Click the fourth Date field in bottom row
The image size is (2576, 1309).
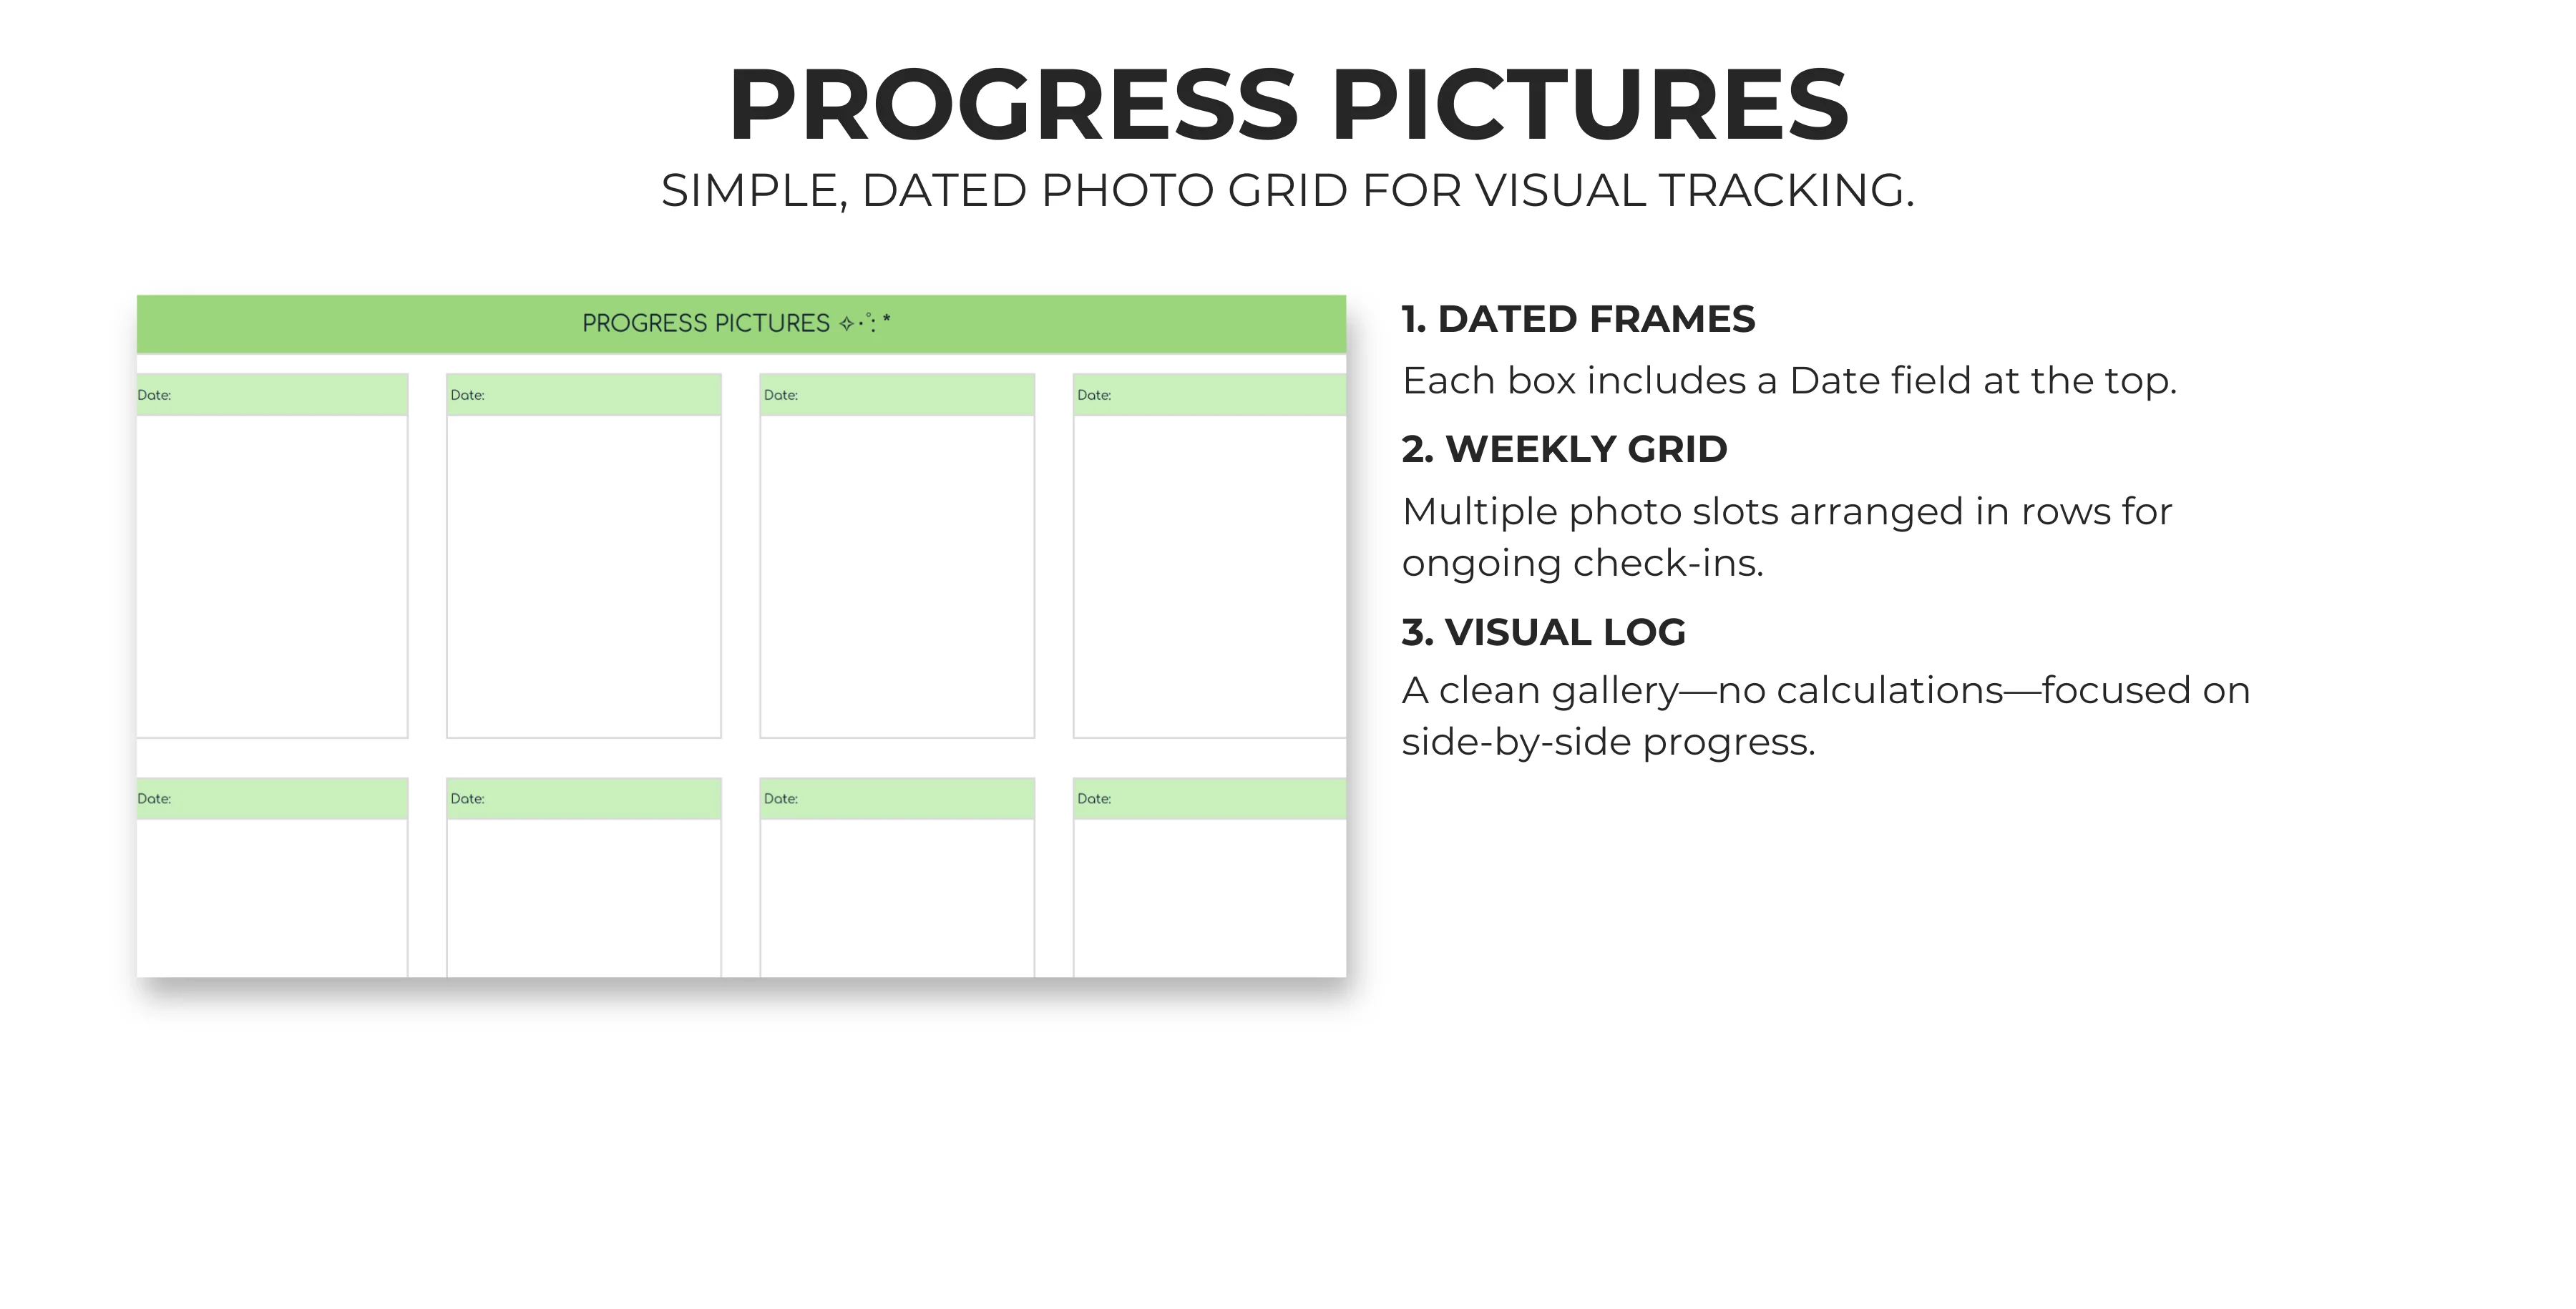1210,799
